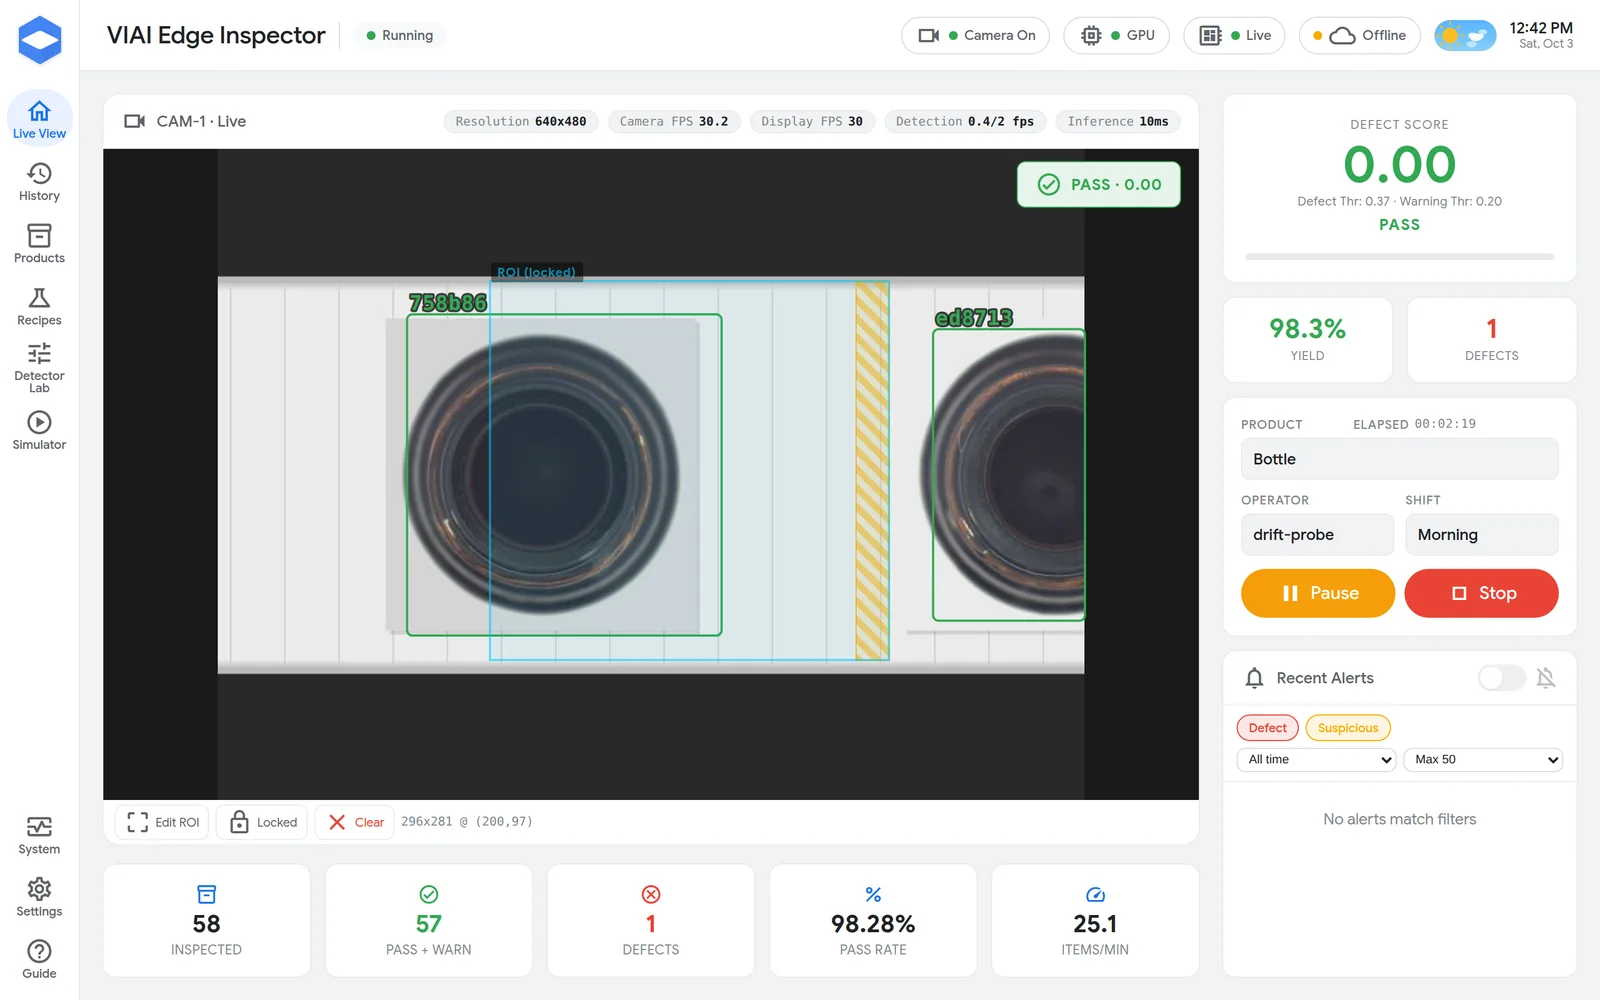Click the 98.28% Pass Rate card

[x=873, y=921]
